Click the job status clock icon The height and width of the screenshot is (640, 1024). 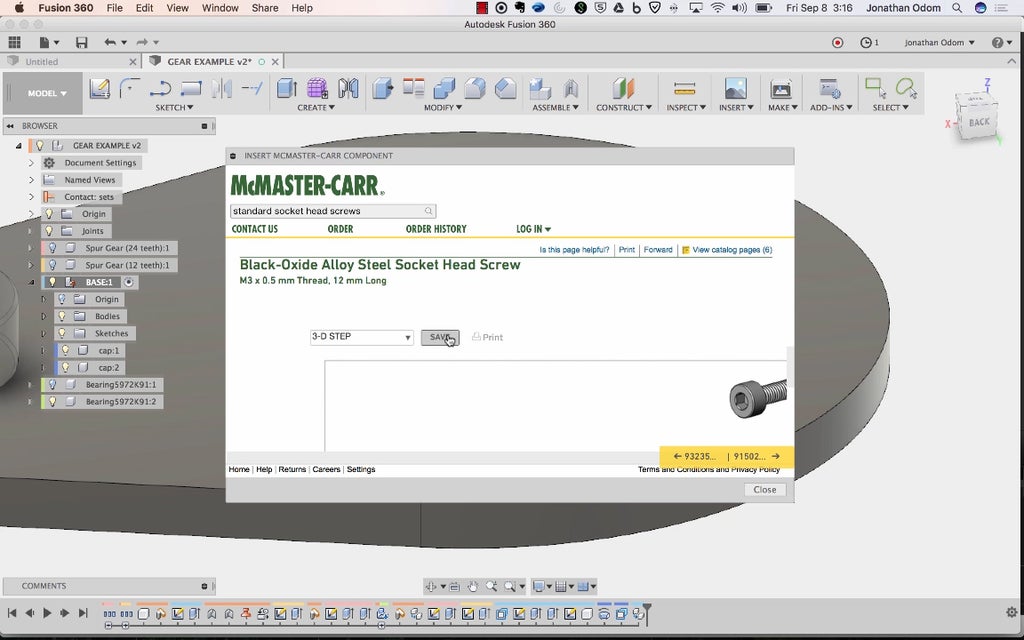[x=866, y=42]
